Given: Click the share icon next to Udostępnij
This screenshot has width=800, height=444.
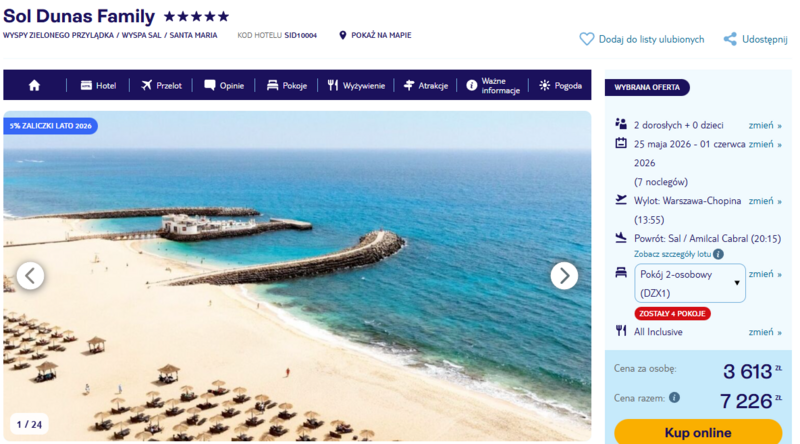Looking at the screenshot, I should tap(730, 39).
